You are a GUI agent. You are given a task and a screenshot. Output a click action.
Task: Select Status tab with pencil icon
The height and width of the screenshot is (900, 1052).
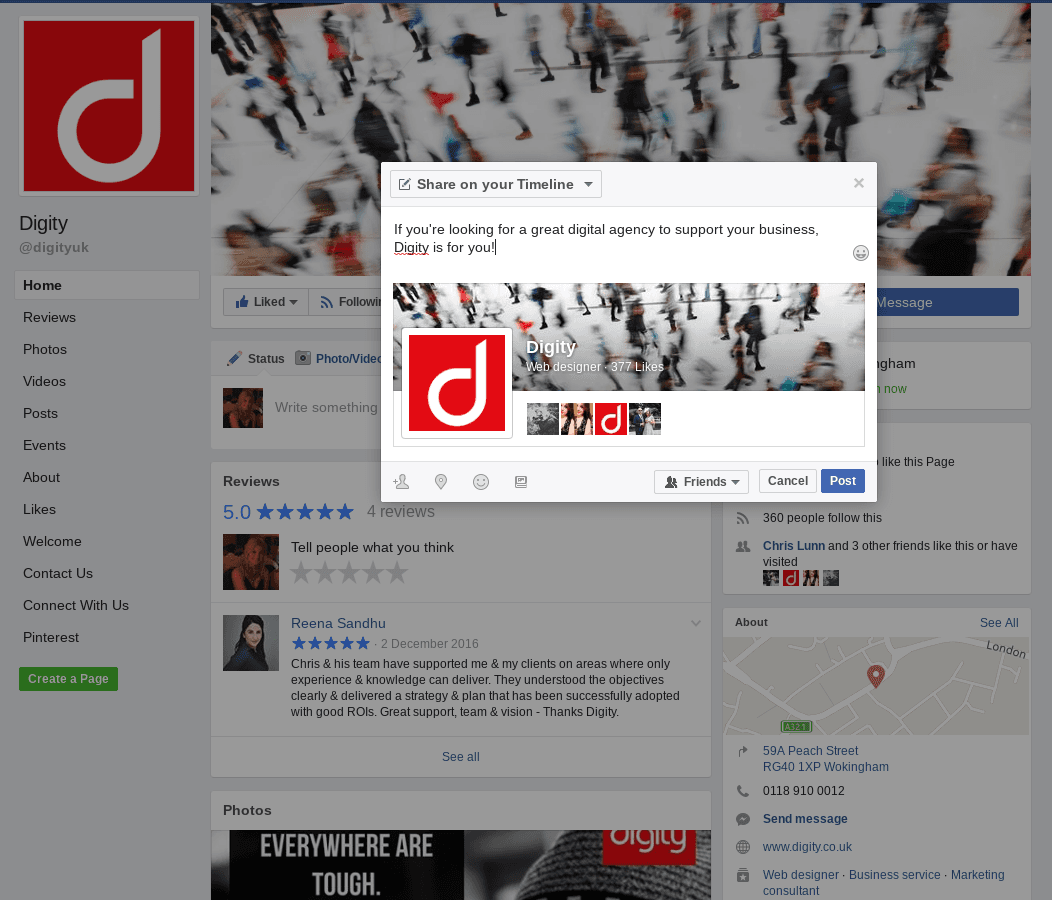tap(256, 358)
